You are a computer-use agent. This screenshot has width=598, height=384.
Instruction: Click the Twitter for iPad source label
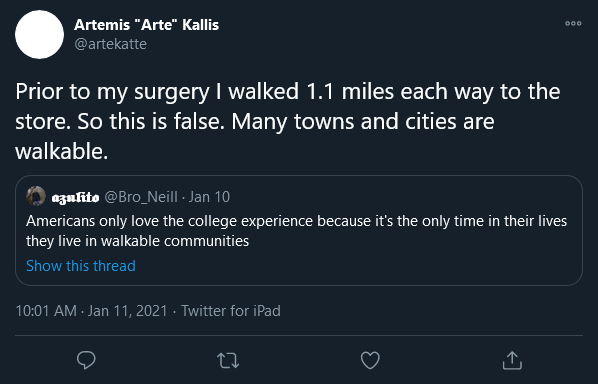(231, 311)
